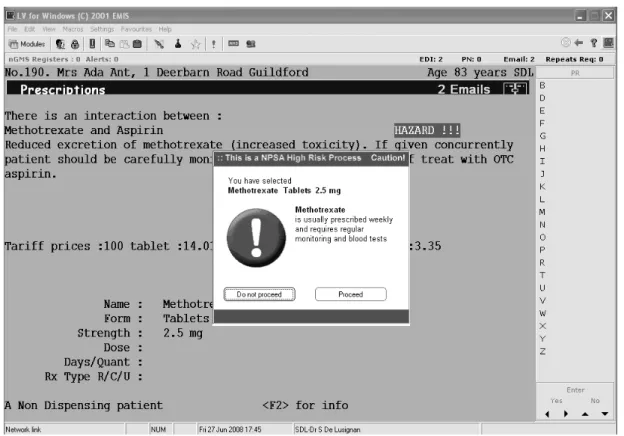Select letter G in the alphabet list
Image resolution: width=624 pixels, height=436 pixels.
[x=542, y=136]
